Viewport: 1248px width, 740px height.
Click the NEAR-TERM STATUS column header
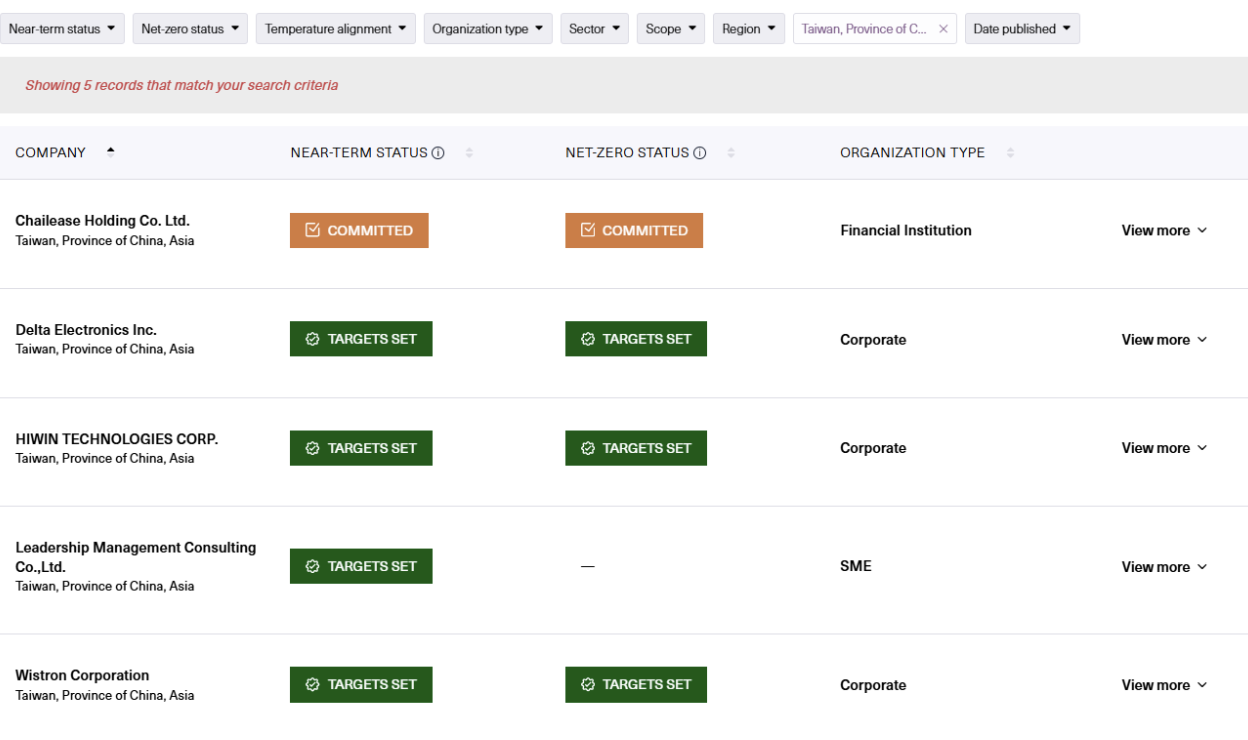pos(359,153)
